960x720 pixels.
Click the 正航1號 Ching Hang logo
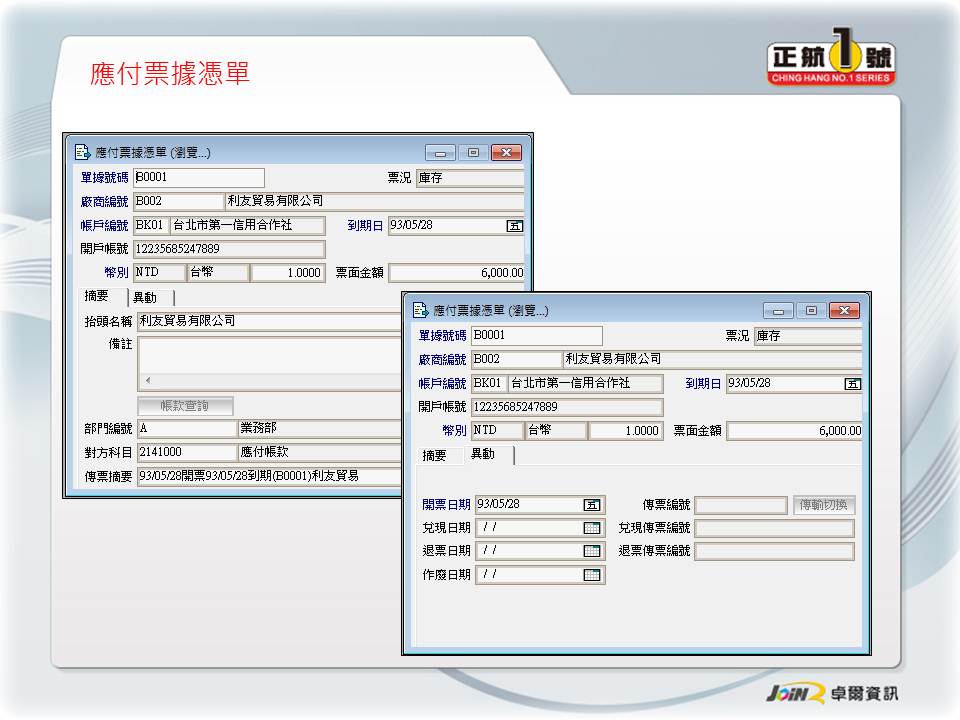click(831, 63)
